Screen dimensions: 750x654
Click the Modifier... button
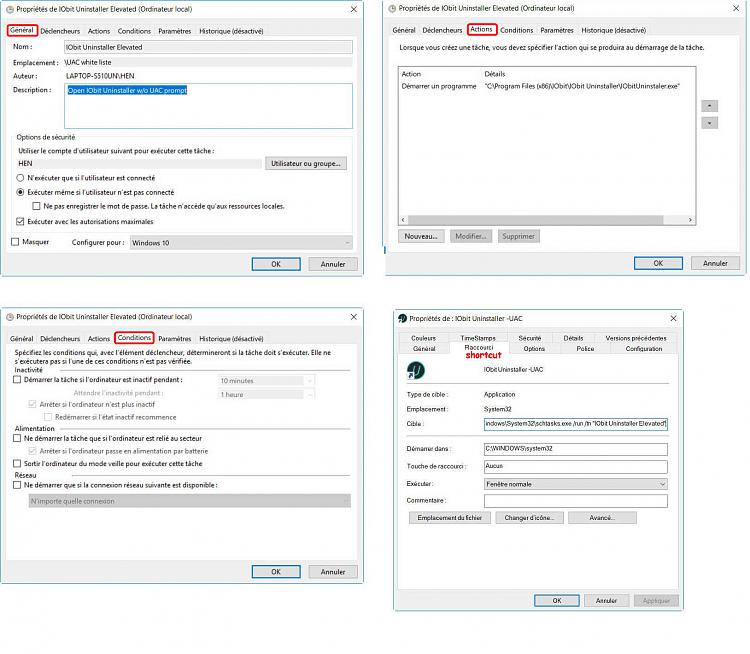point(471,236)
